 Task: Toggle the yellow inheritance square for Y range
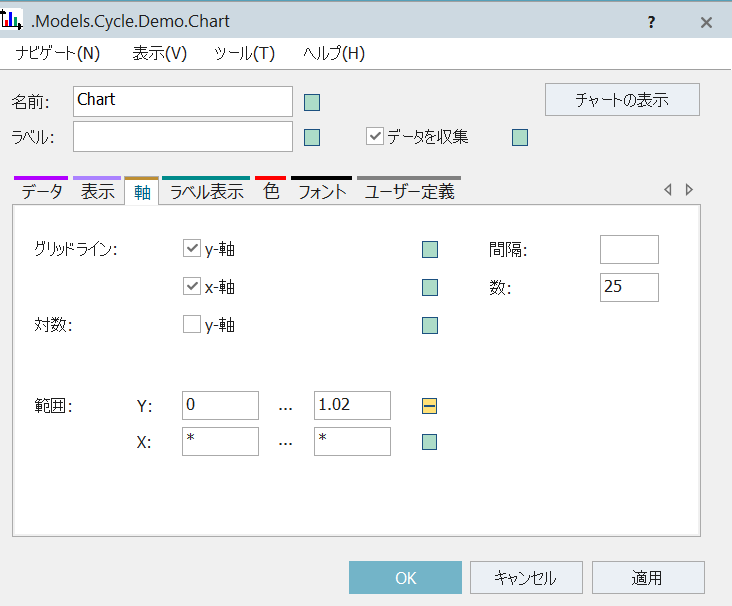pos(429,406)
